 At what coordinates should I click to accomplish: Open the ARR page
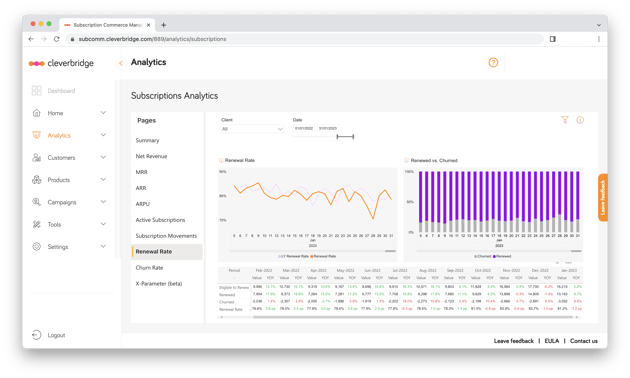click(x=141, y=188)
